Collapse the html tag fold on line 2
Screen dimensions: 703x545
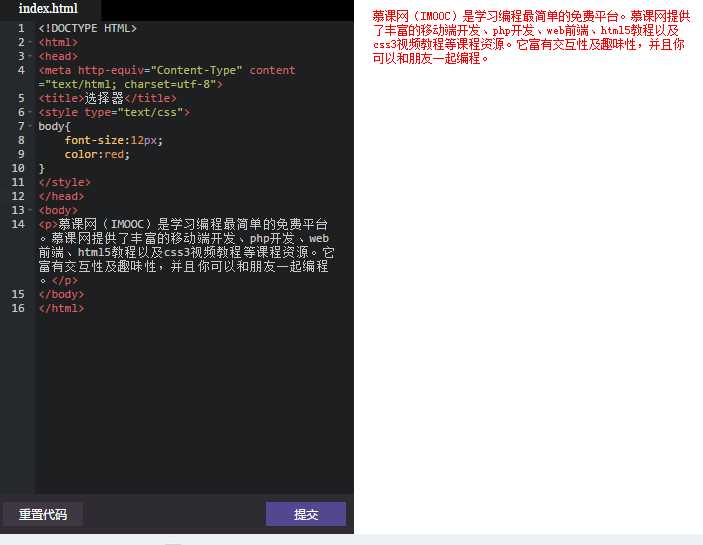coord(30,43)
